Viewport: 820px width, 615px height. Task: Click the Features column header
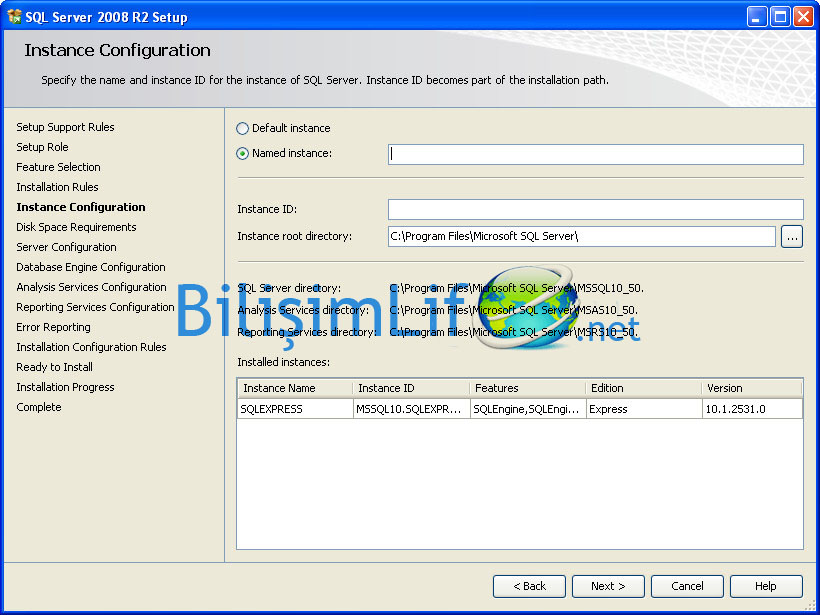(x=528, y=388)
